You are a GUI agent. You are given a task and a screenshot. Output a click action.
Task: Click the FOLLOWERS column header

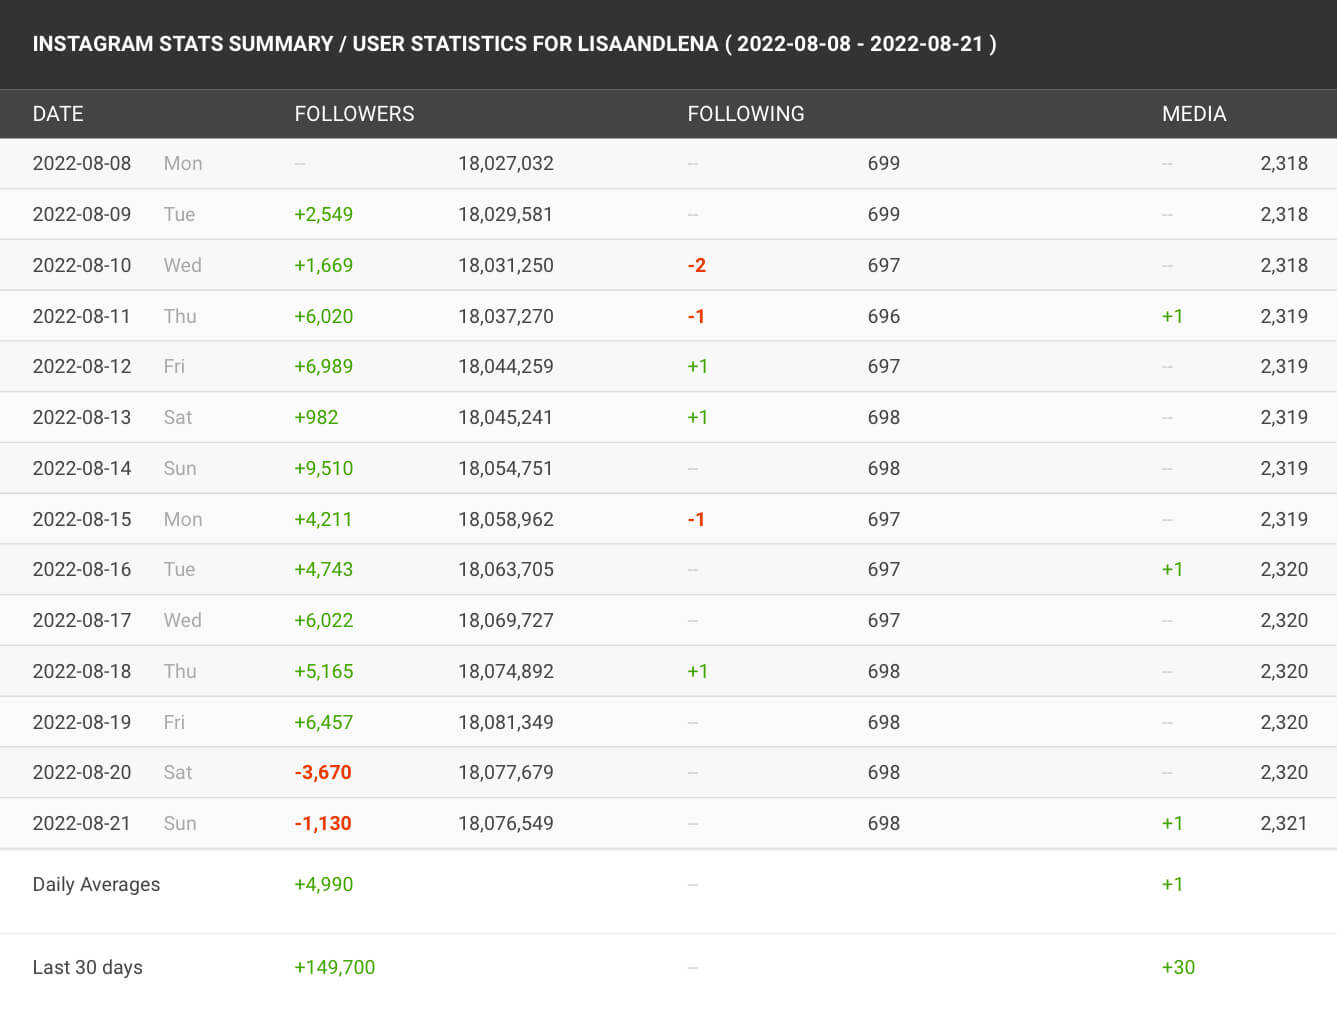tap(354, 114)
